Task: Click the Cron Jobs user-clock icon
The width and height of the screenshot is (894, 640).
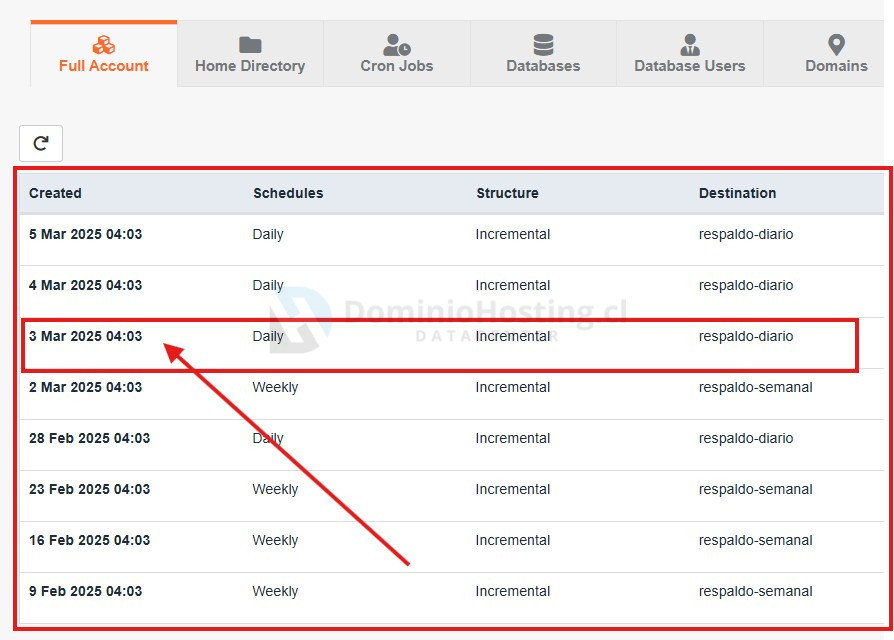Action: click(x=397, y=45)
